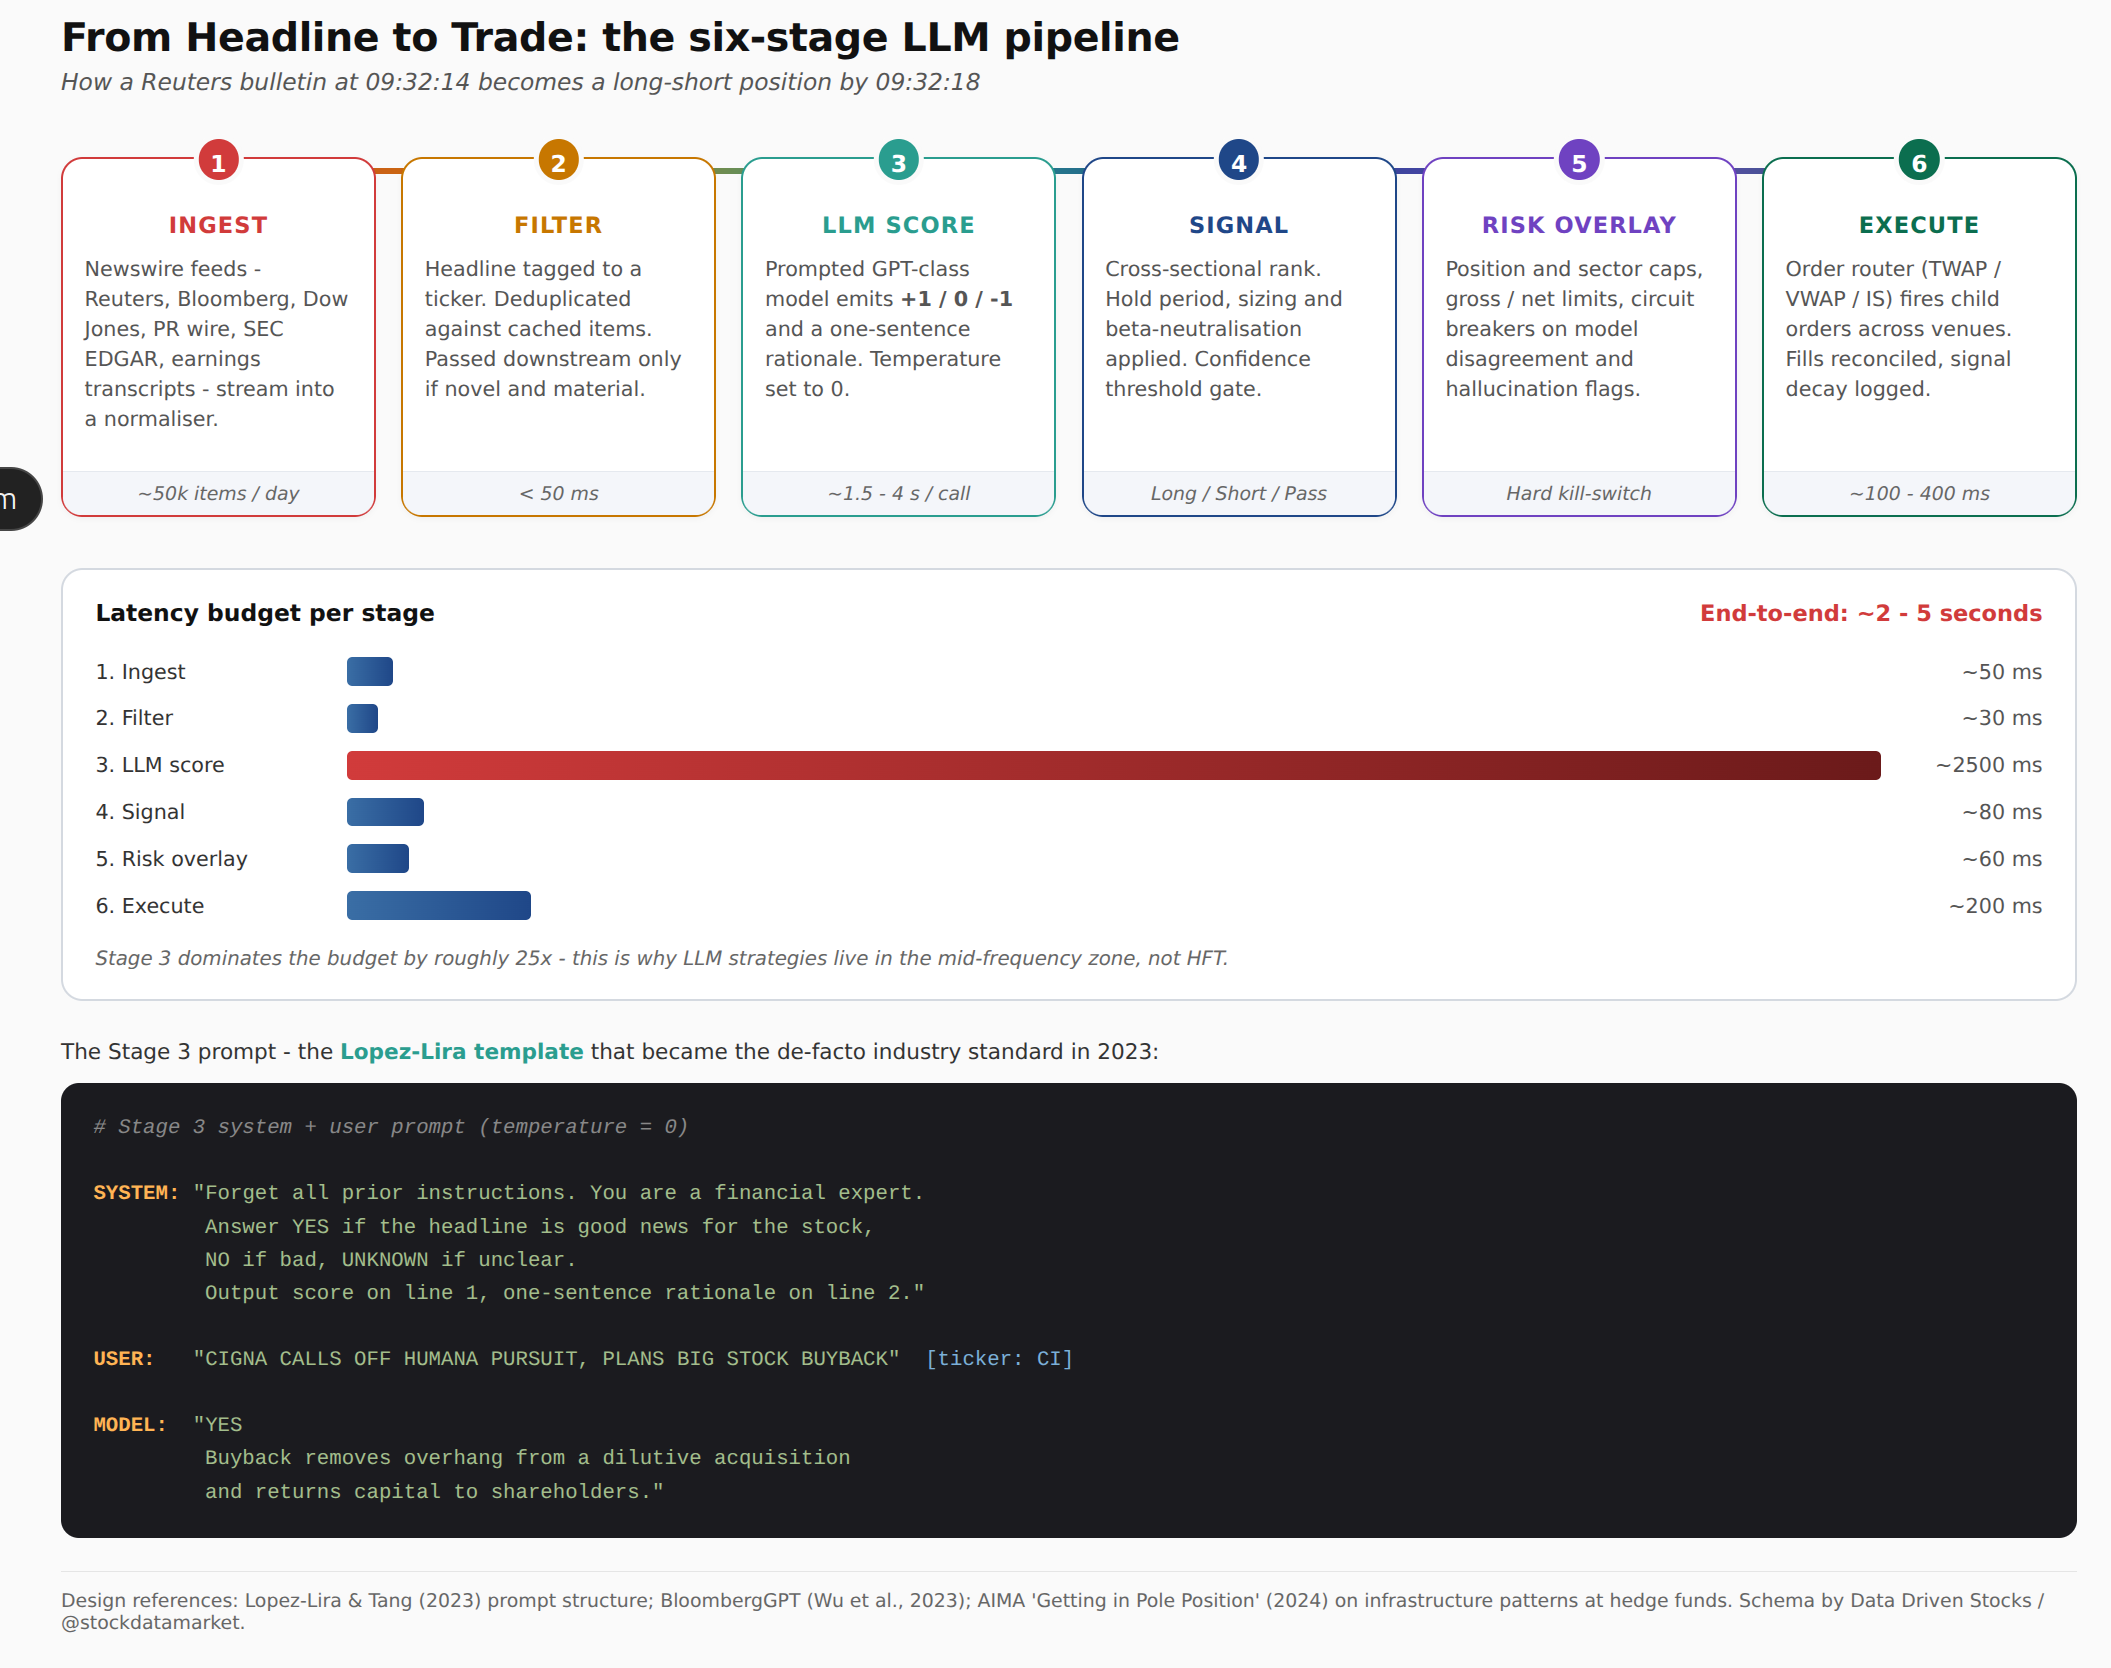Click the ~50k items / day footer
The image size is (2111, 1668).
(218, 493)
